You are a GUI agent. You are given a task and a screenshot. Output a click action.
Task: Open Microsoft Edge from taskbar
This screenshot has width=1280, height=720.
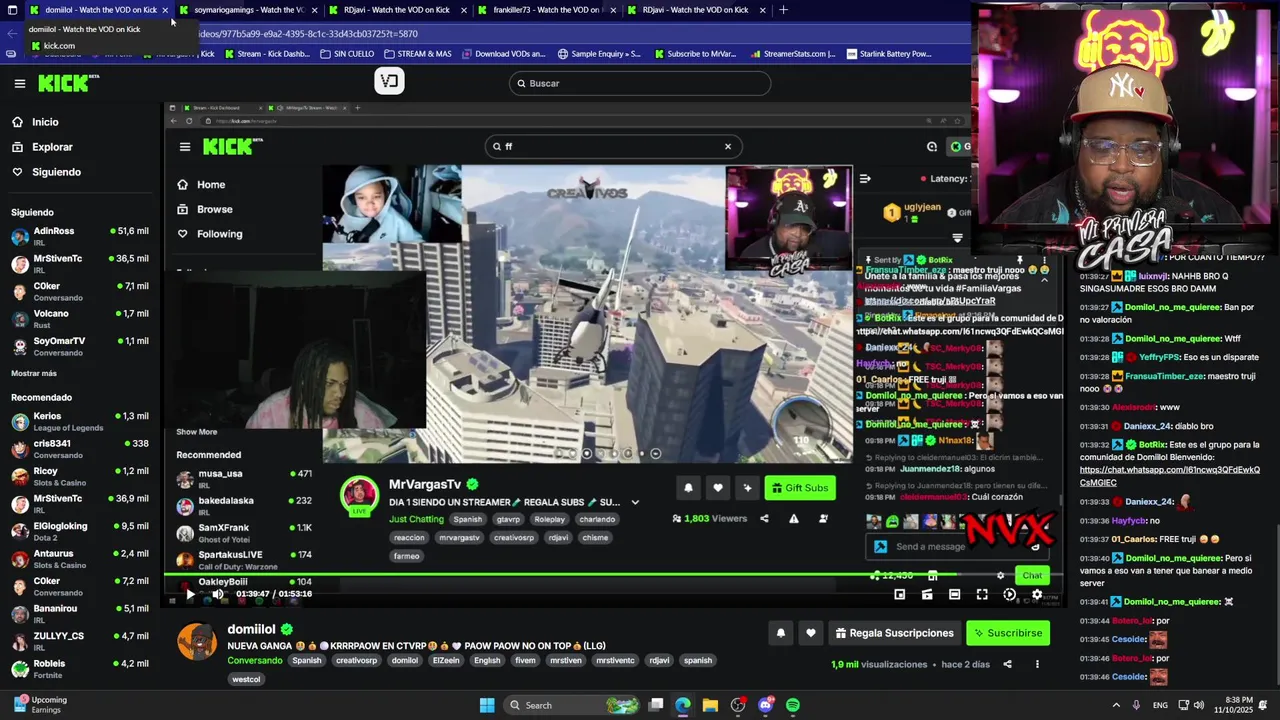[683, 705]
